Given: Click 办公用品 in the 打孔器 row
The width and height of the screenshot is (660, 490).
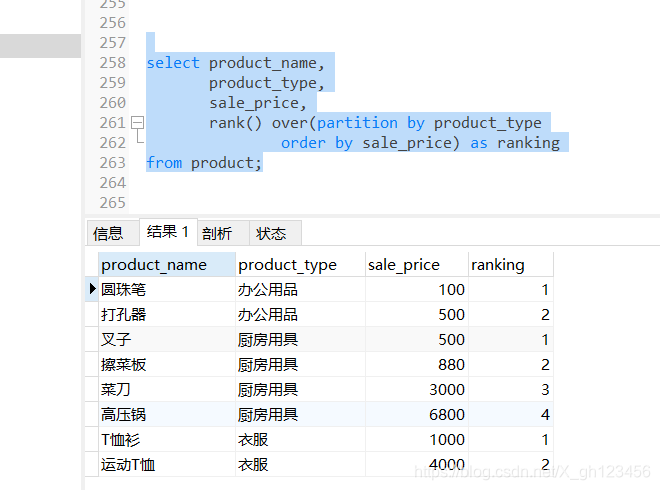Looking at the screenshot, I should [300, 314].
